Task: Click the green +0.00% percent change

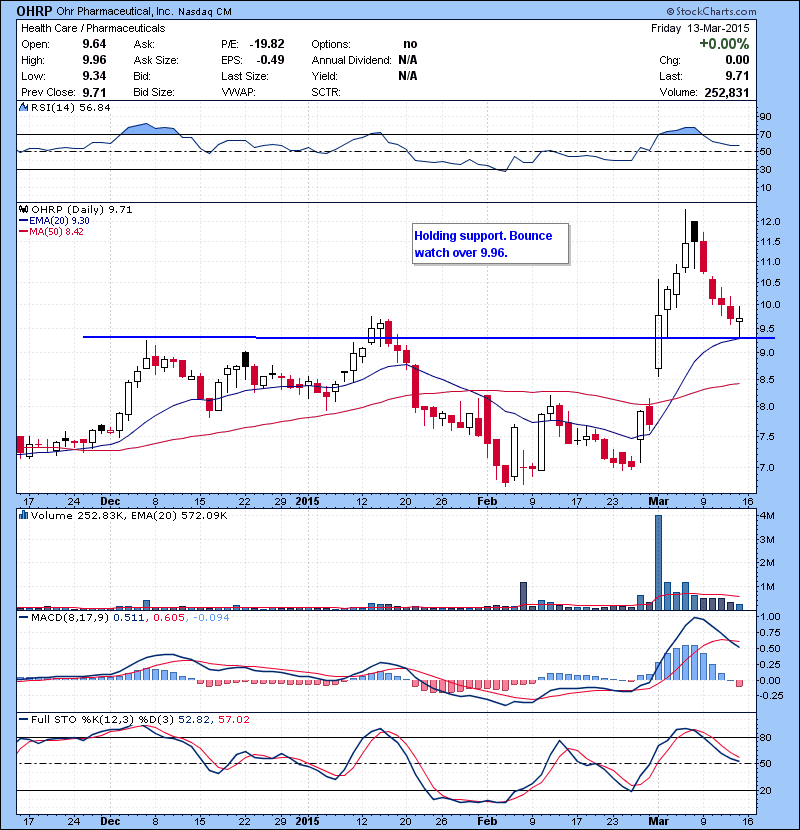Action: [x=724, y=44]
